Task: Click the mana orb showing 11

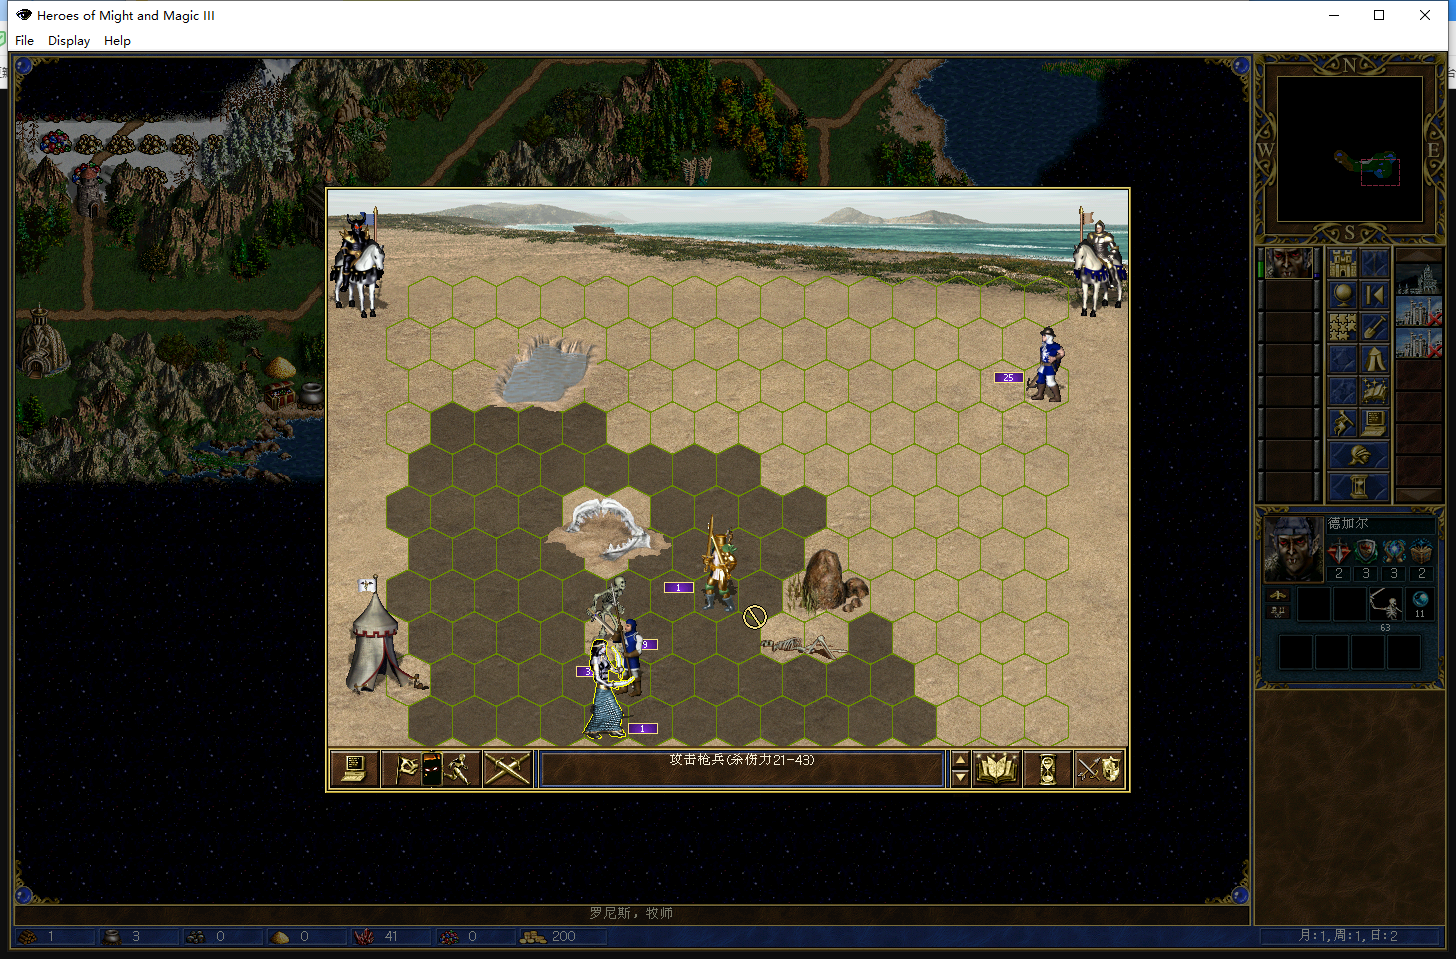Action: click(x=1420, y=604)
